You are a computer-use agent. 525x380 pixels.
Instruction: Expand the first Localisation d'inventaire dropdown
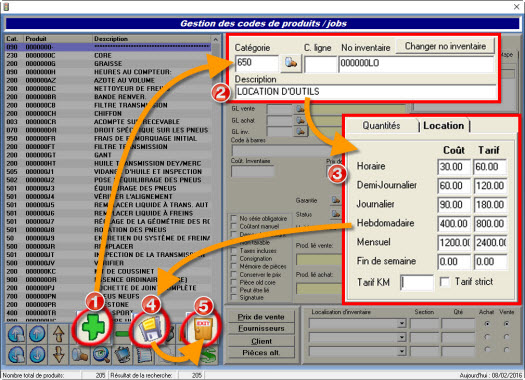click(x=401, y=324)
